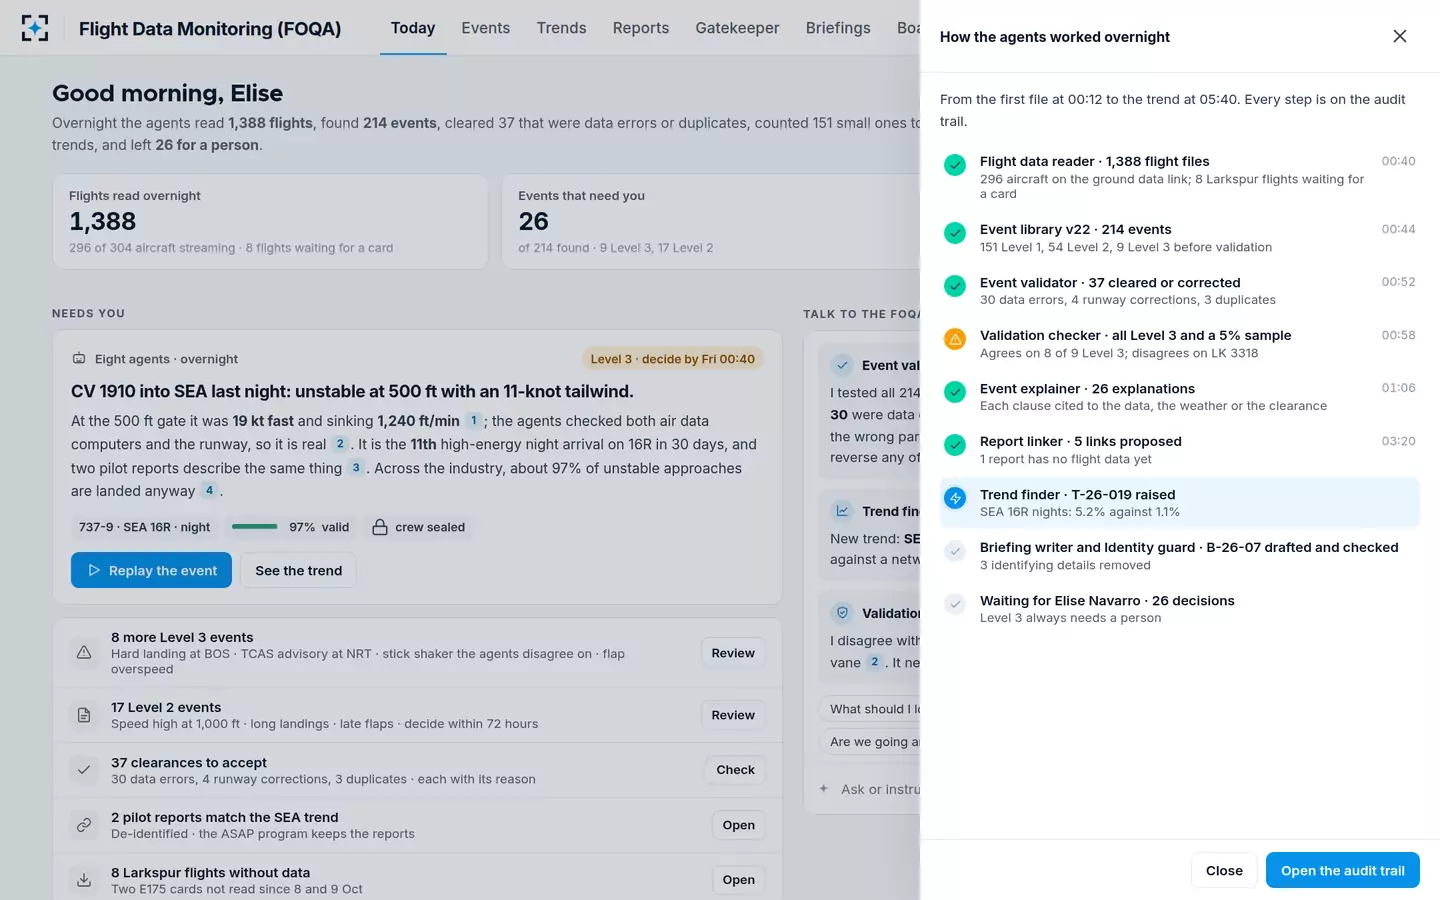The image size is (1440, 900).
Task: Click the download icon beside Larkspur flights
Action: (84, 880)
